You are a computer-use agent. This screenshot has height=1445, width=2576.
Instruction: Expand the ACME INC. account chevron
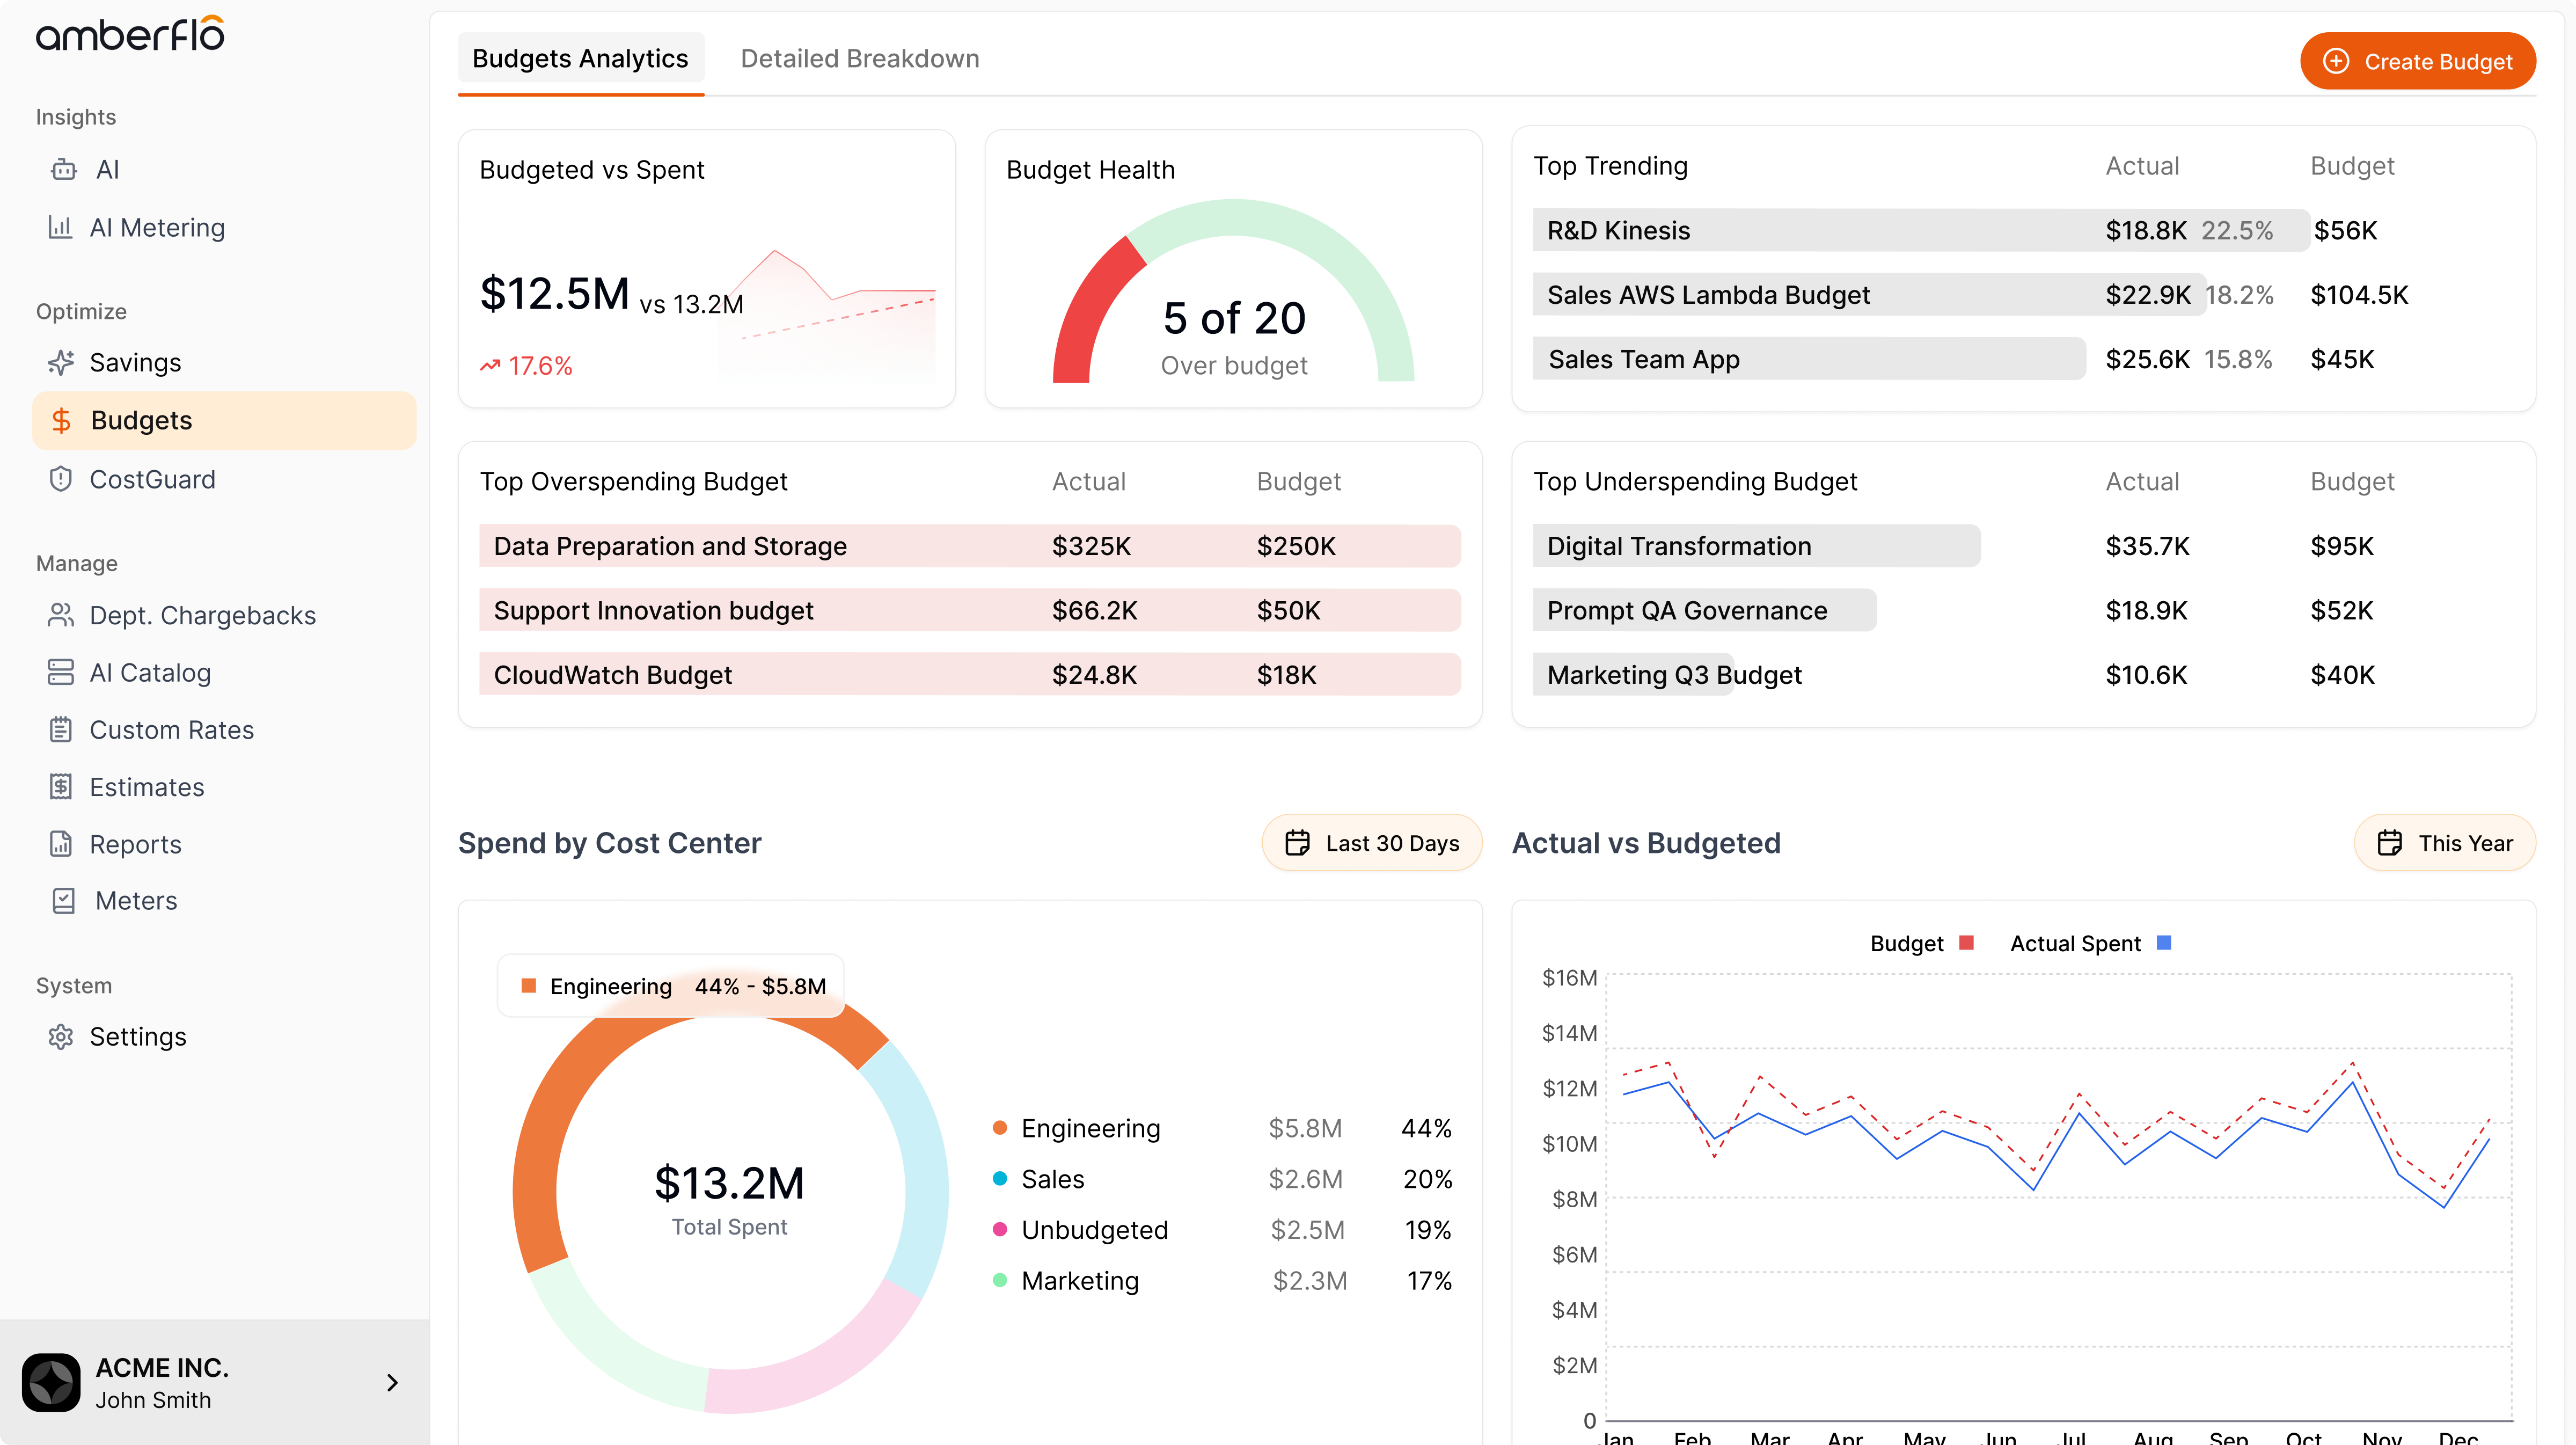(x=392, y=1383)
